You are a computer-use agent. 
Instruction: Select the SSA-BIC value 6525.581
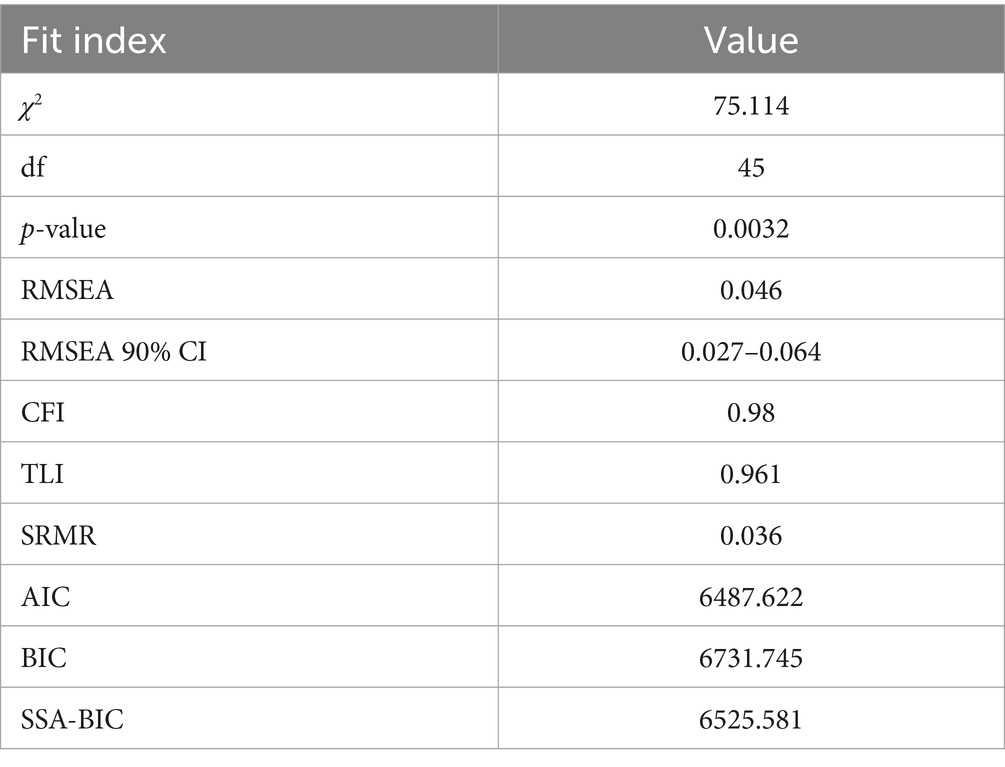pos(751,720)
